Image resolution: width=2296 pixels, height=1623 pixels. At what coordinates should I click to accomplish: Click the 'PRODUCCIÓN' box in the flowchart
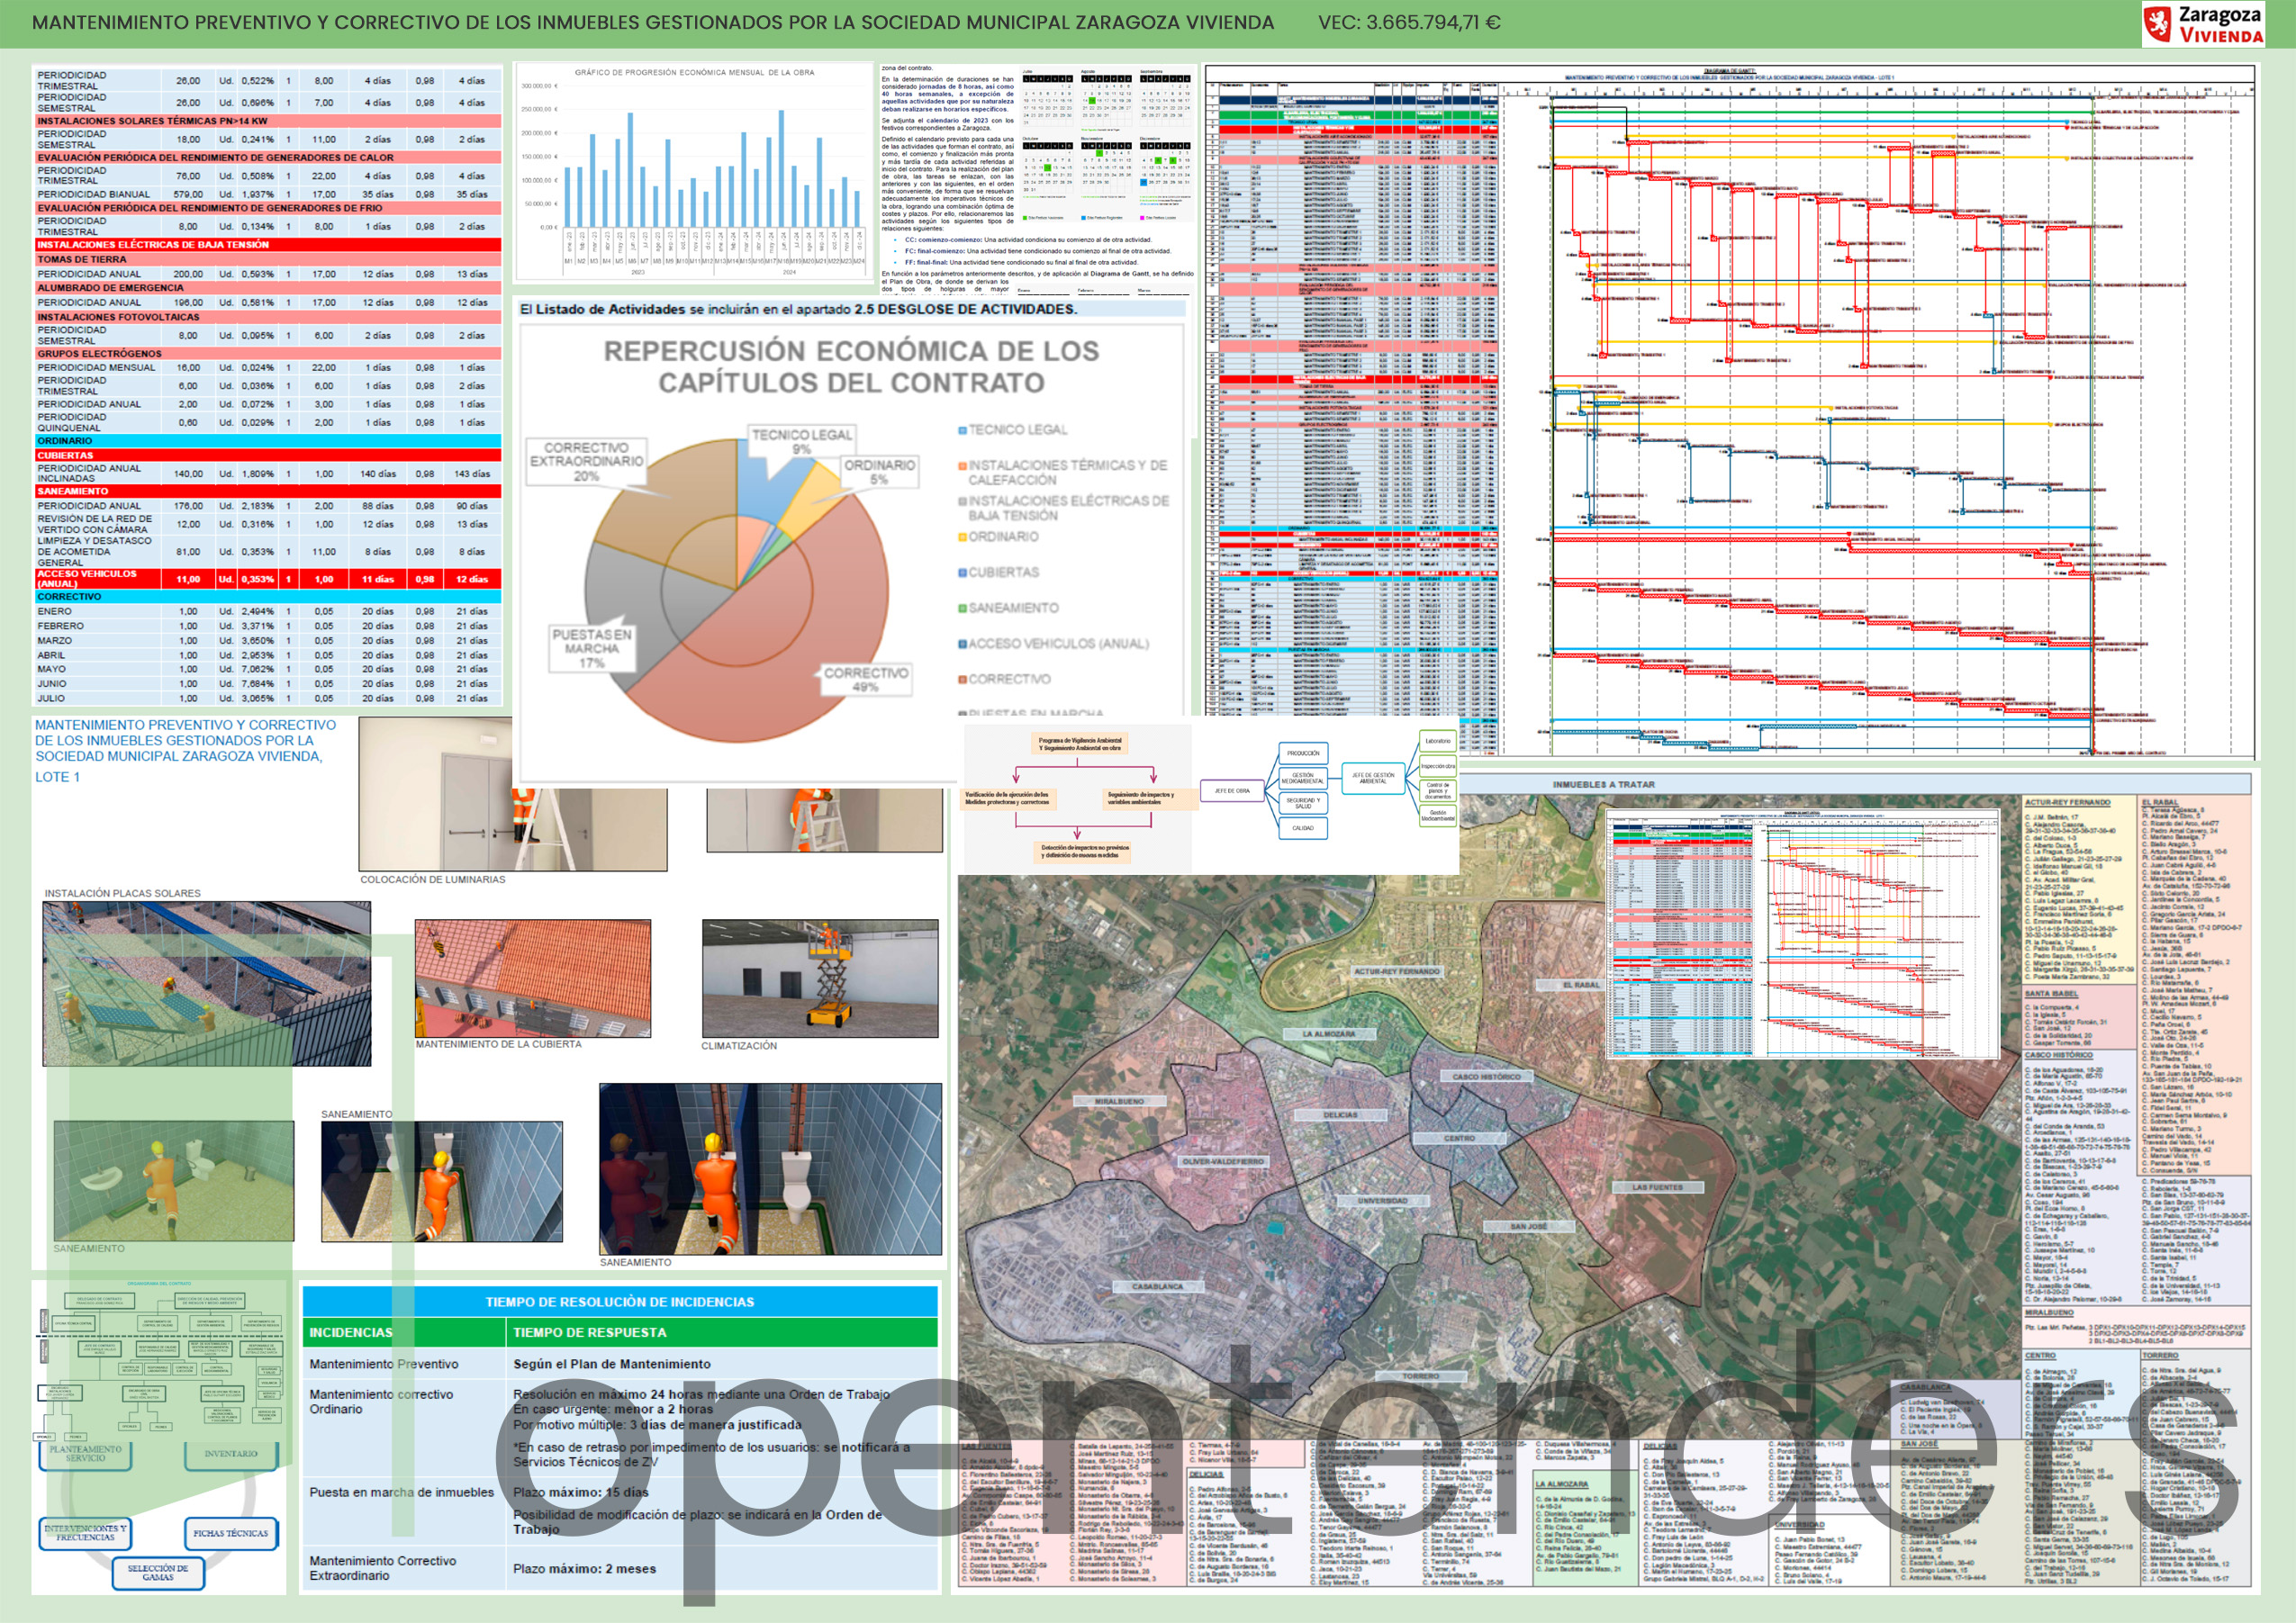[1303, 753]
